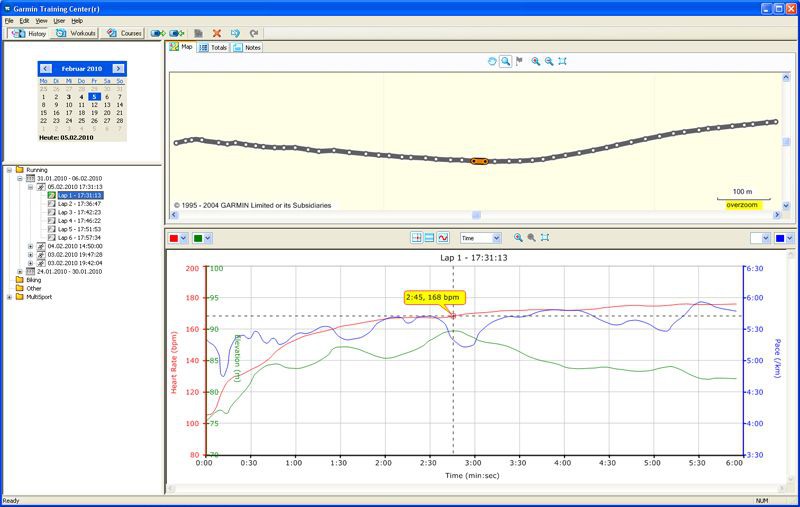Select the magnifier zoom tool on map toolbar
Image resolution: width=800 pixels, height=507 pixels.
(x=505, y=61)
